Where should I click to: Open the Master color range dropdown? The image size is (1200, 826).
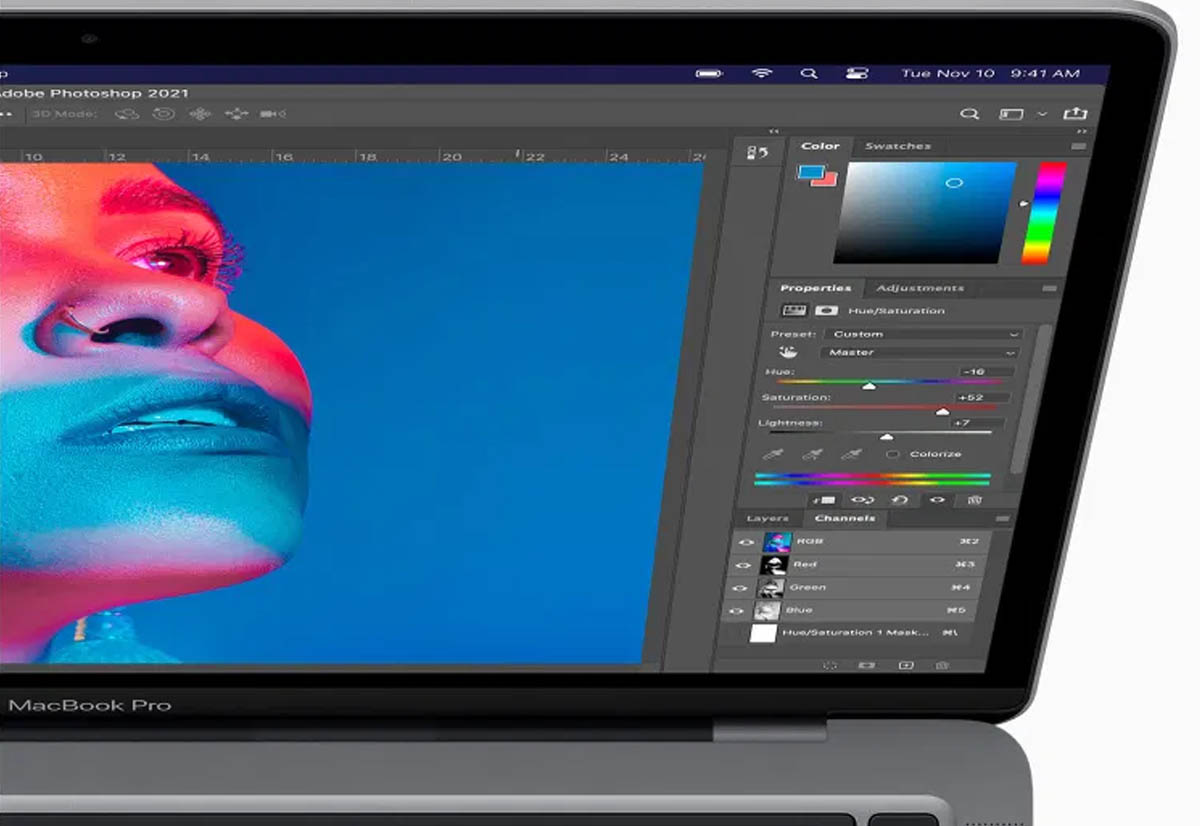click(920, 352)
